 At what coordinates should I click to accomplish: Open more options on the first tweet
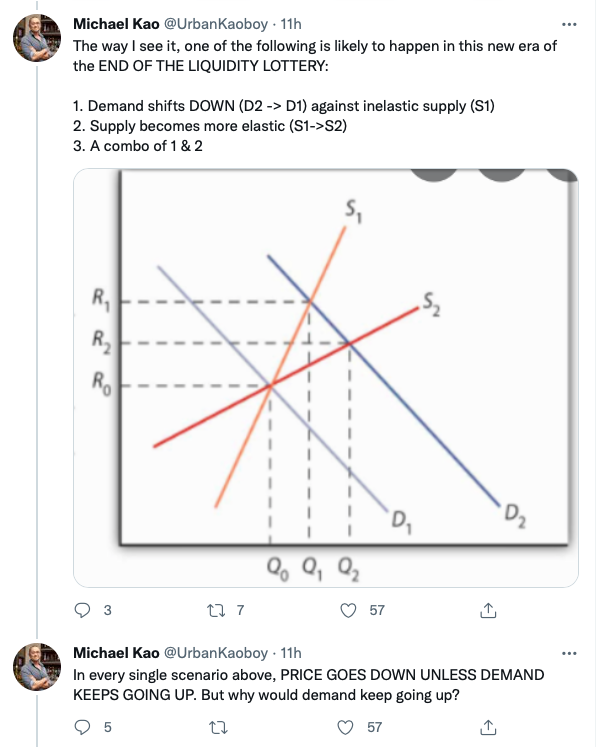(570, 23)
